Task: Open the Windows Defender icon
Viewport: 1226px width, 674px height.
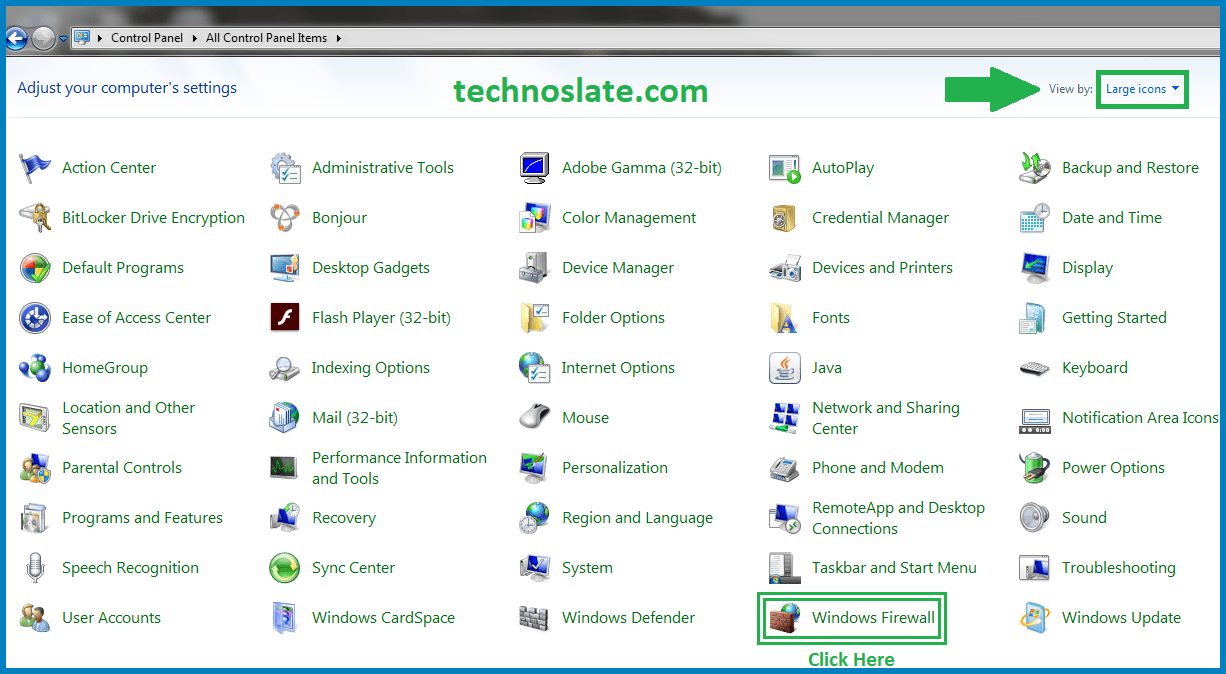Action: tap(535, 618)
